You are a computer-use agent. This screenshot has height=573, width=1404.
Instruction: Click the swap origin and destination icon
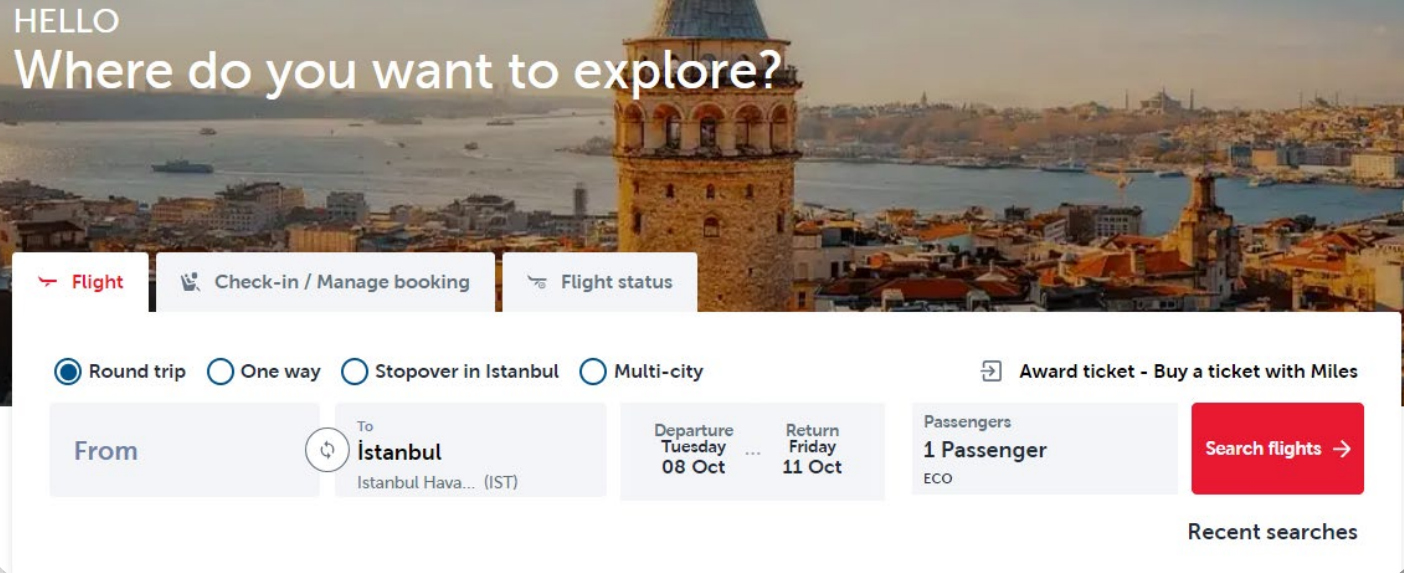click(x=327, y=450)
